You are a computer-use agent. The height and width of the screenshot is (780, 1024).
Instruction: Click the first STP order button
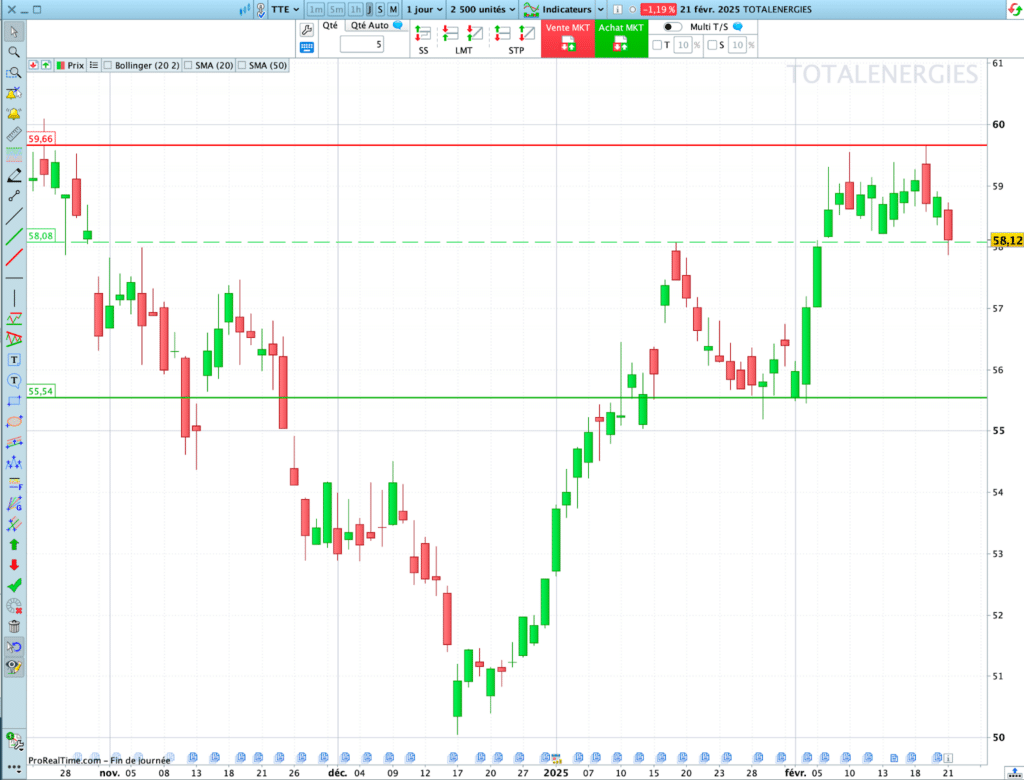(503, 33)
